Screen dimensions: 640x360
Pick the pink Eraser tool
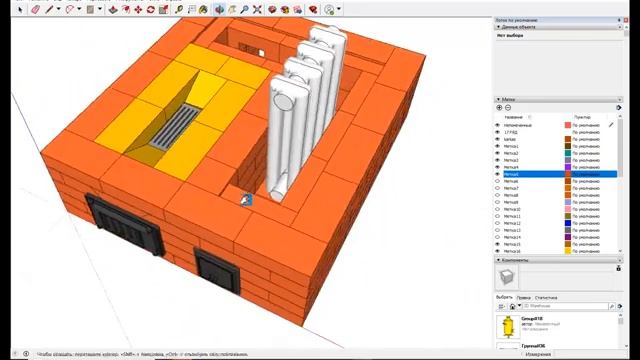click(35, 9)
